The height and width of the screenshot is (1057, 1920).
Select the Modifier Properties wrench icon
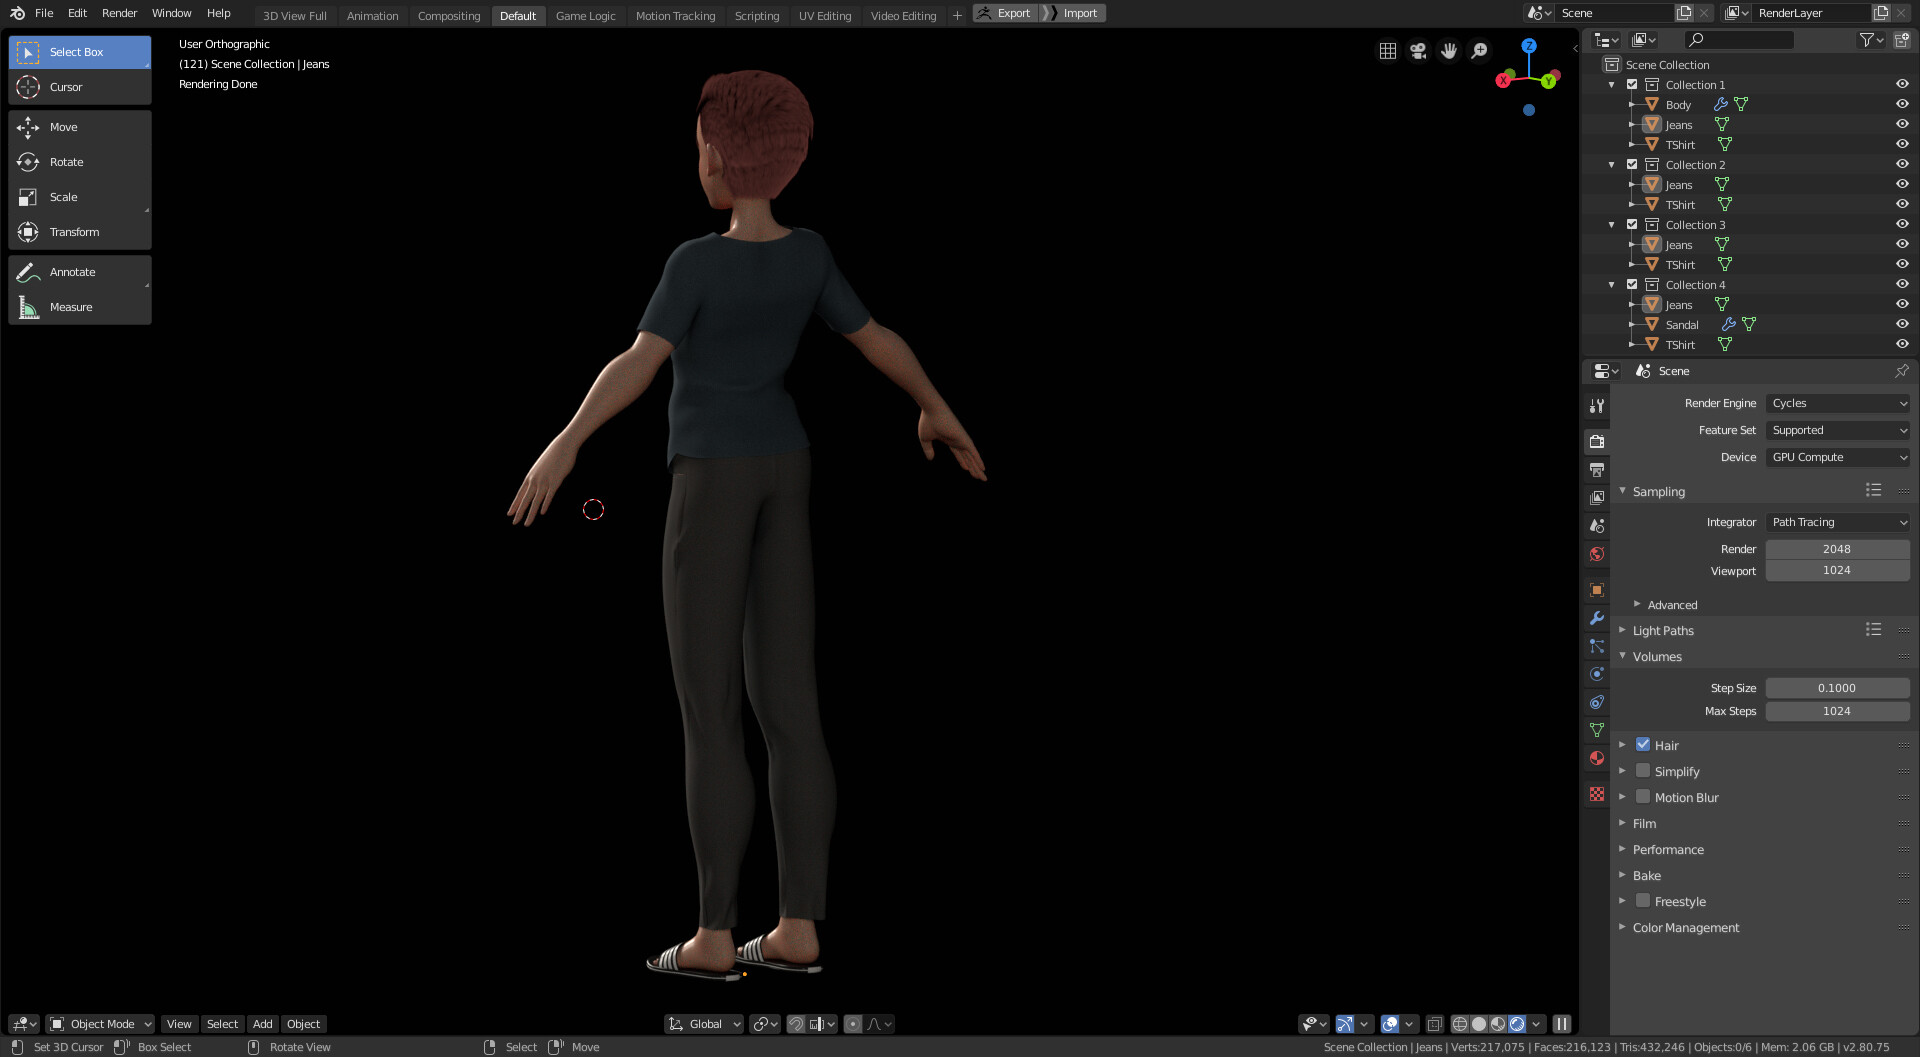click(x=1596, y=618)
